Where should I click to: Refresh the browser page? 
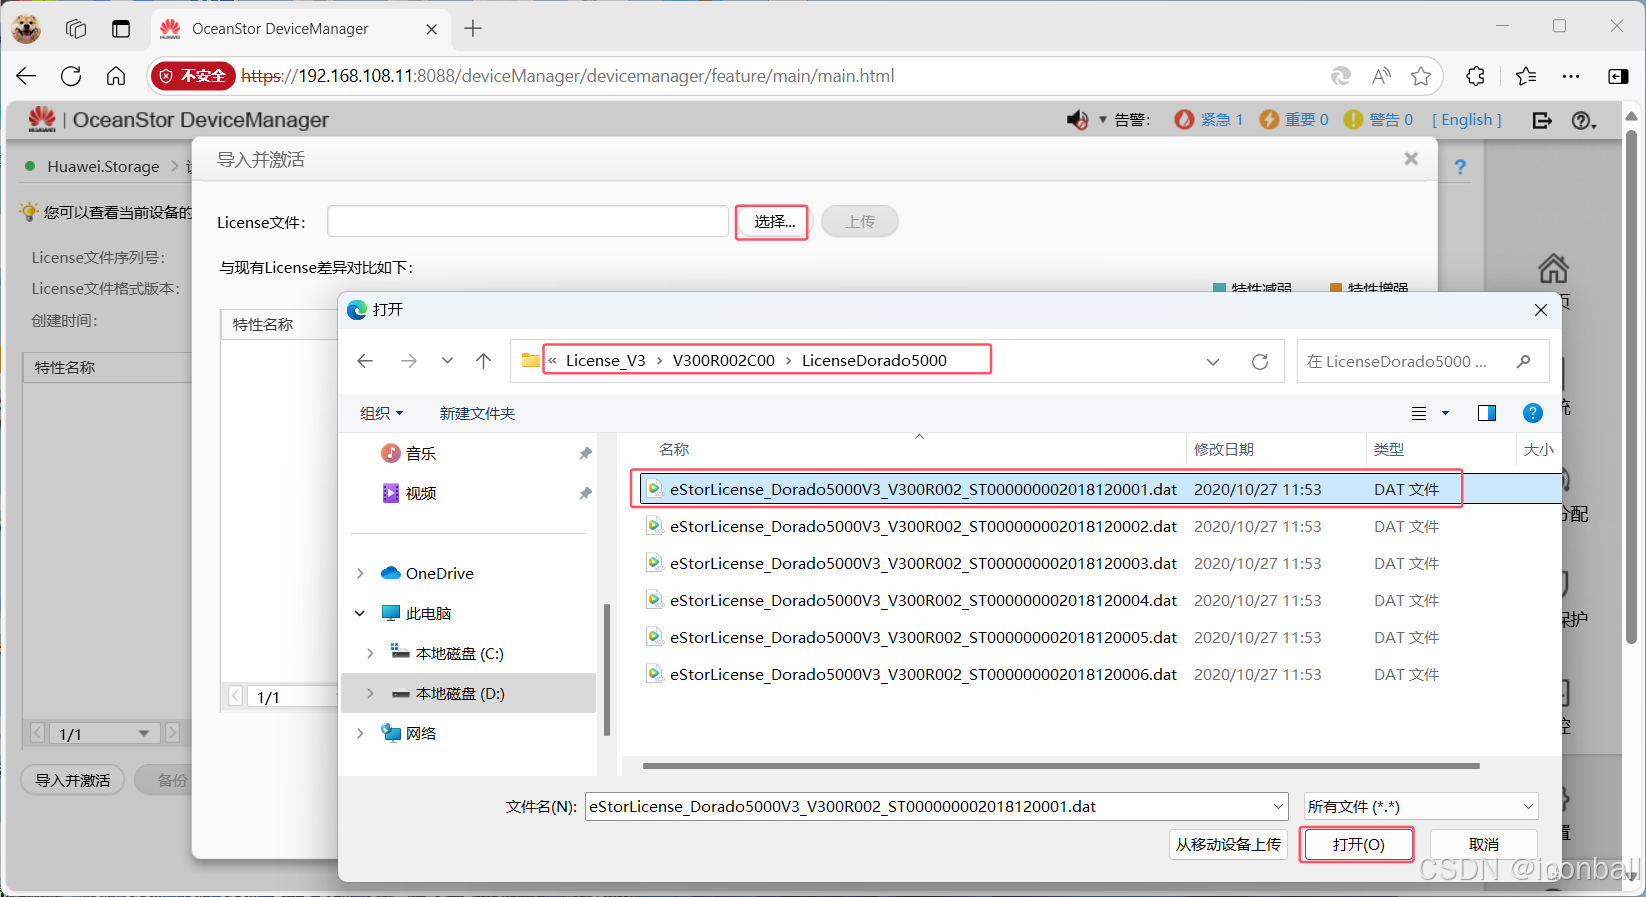coord(71,76)
